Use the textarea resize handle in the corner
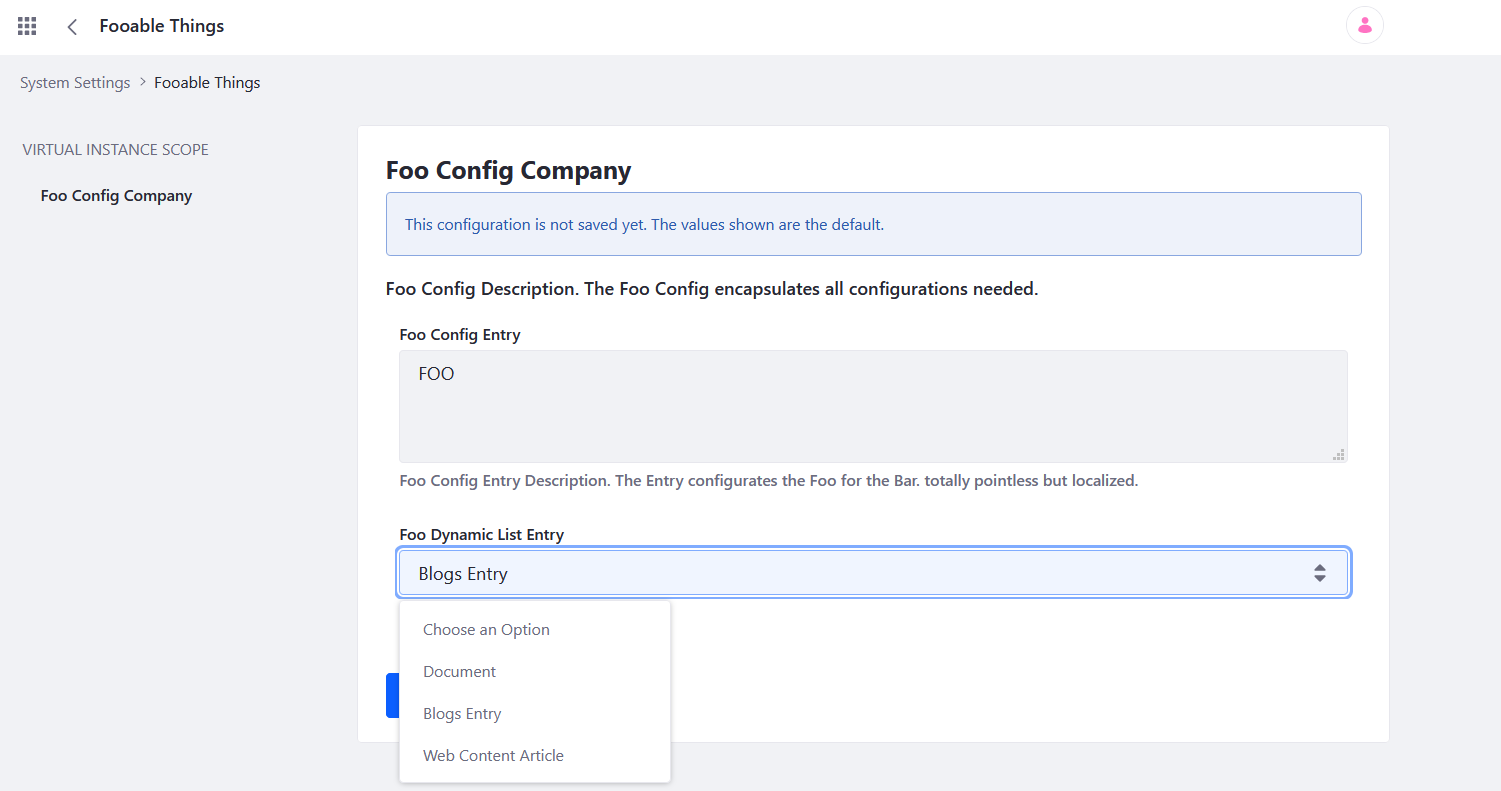The image size is (1501, 791). click(x=1339, y=454)
